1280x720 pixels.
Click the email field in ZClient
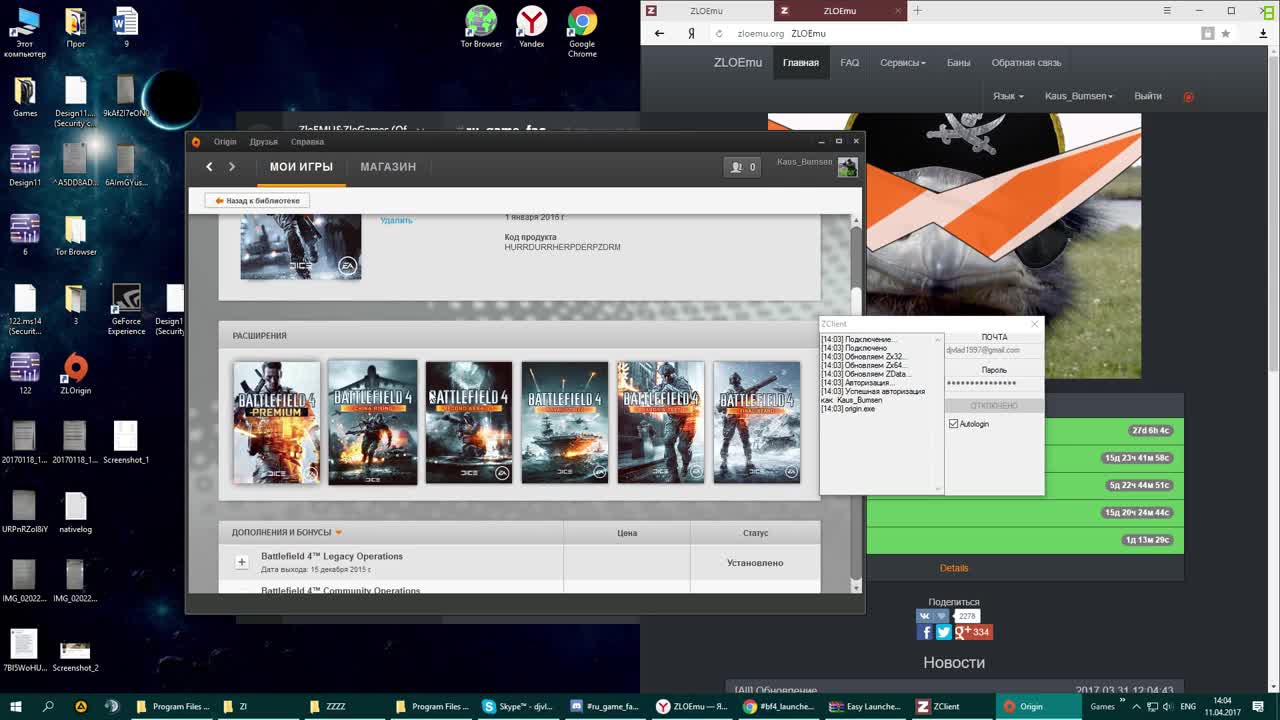[993, 351]
